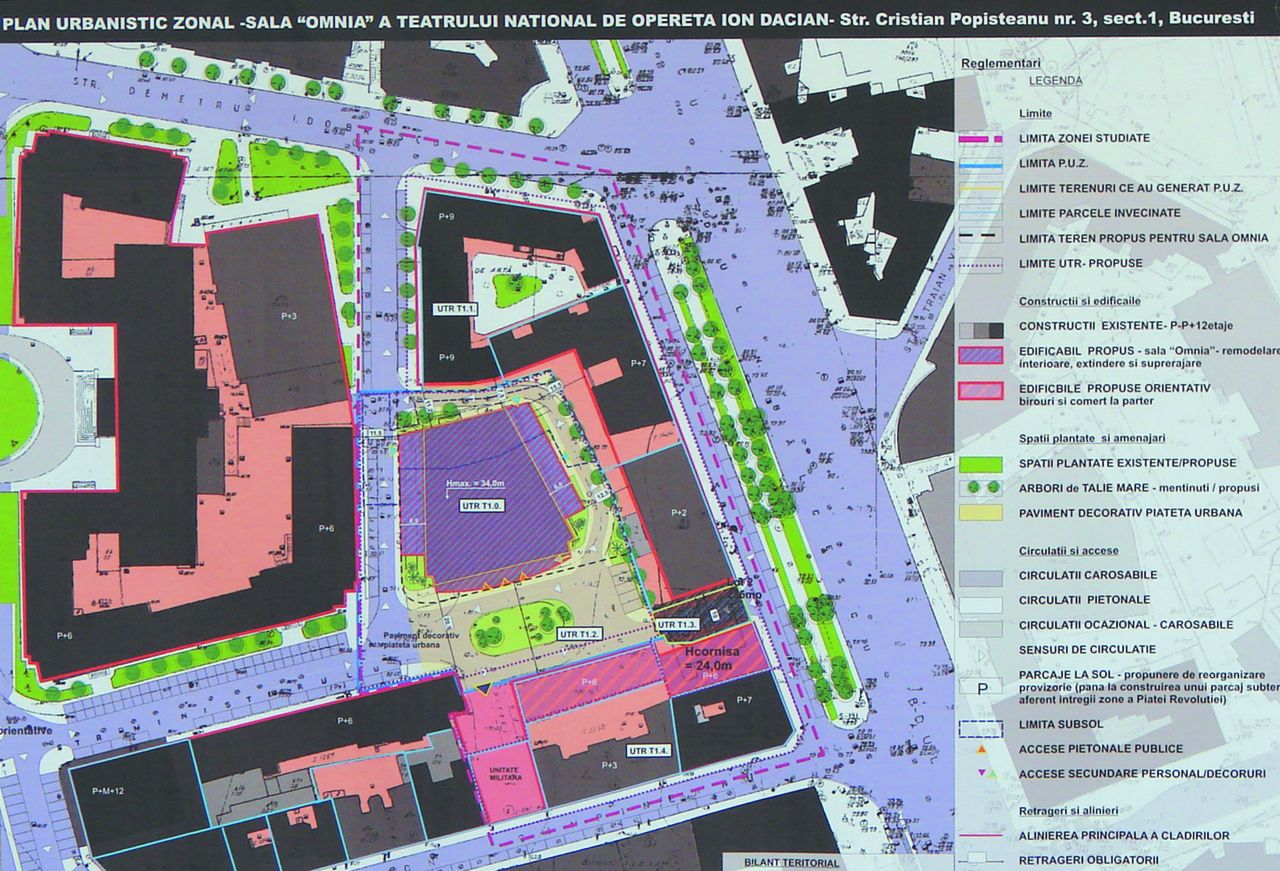Select the orange triangle public access symbol

coord(981,748)
